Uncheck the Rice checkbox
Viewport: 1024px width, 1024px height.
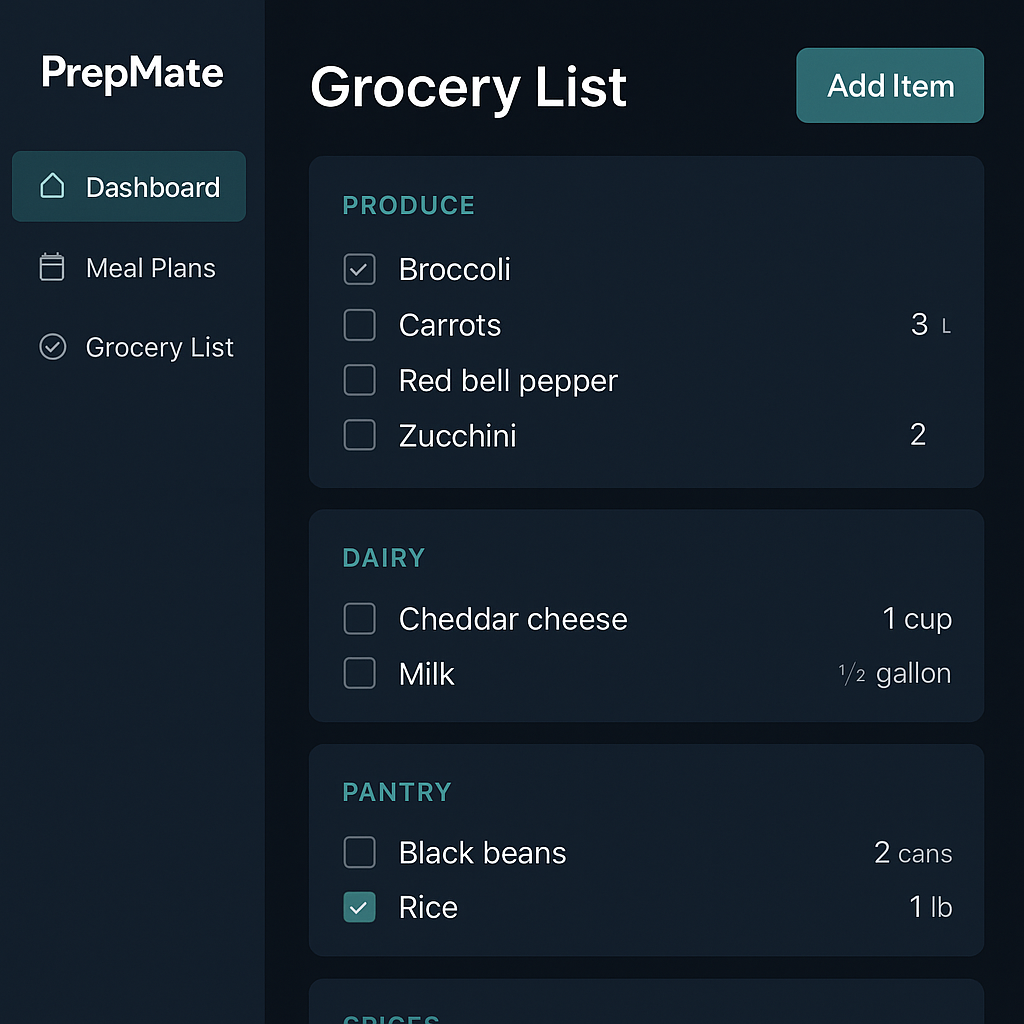click(359, 907)
